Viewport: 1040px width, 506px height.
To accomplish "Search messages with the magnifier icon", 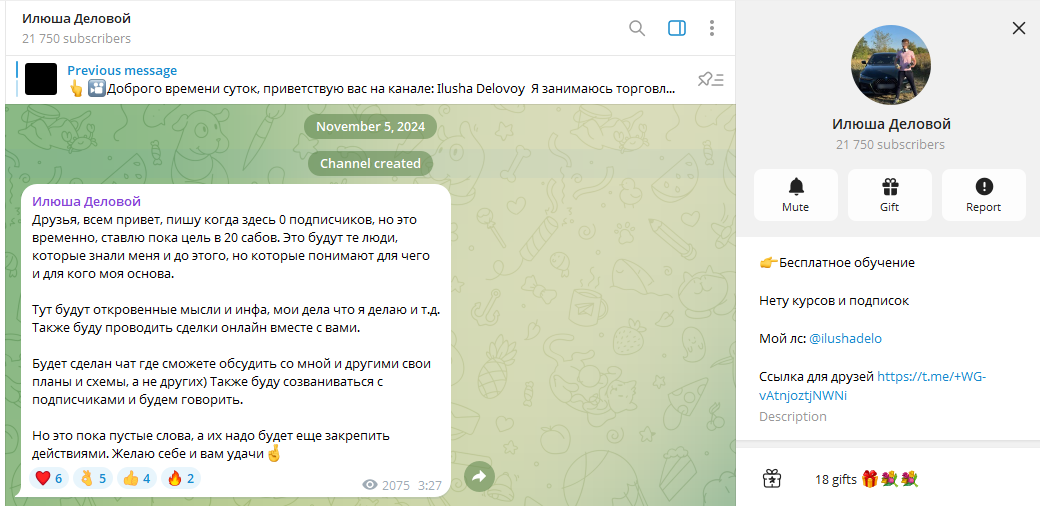I will pyautogui.click(x=637, y=28).
